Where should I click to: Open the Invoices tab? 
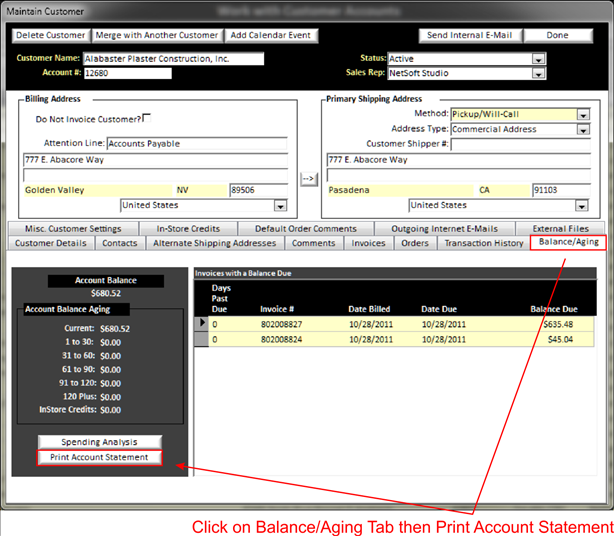click(x=368, y=243)
